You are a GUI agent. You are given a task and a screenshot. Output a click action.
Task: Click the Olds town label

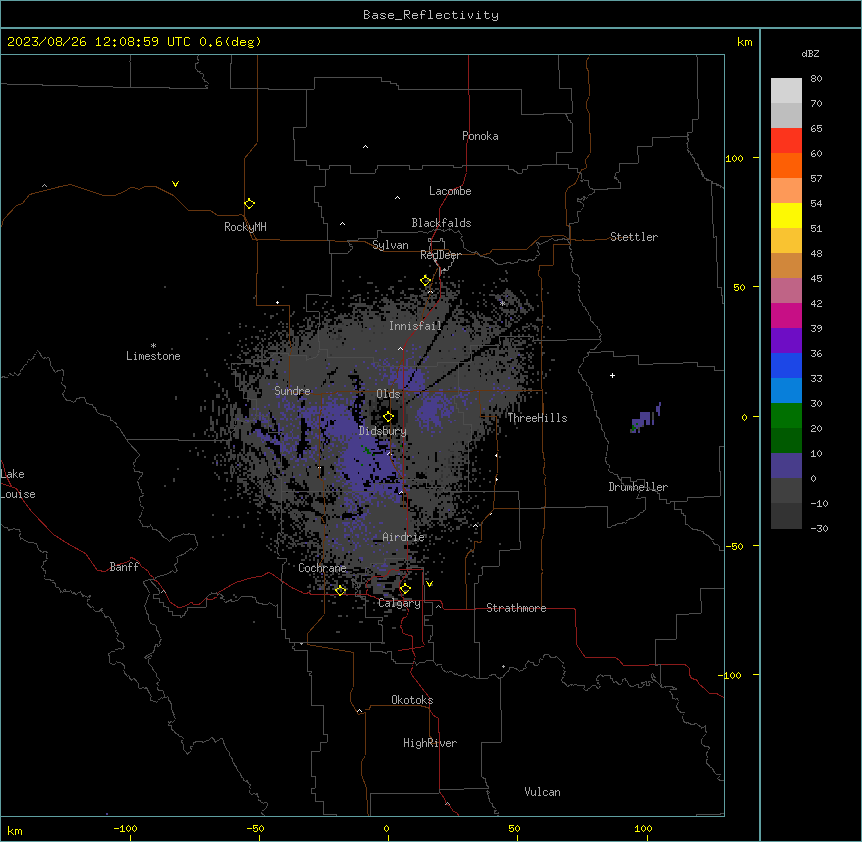388,394
